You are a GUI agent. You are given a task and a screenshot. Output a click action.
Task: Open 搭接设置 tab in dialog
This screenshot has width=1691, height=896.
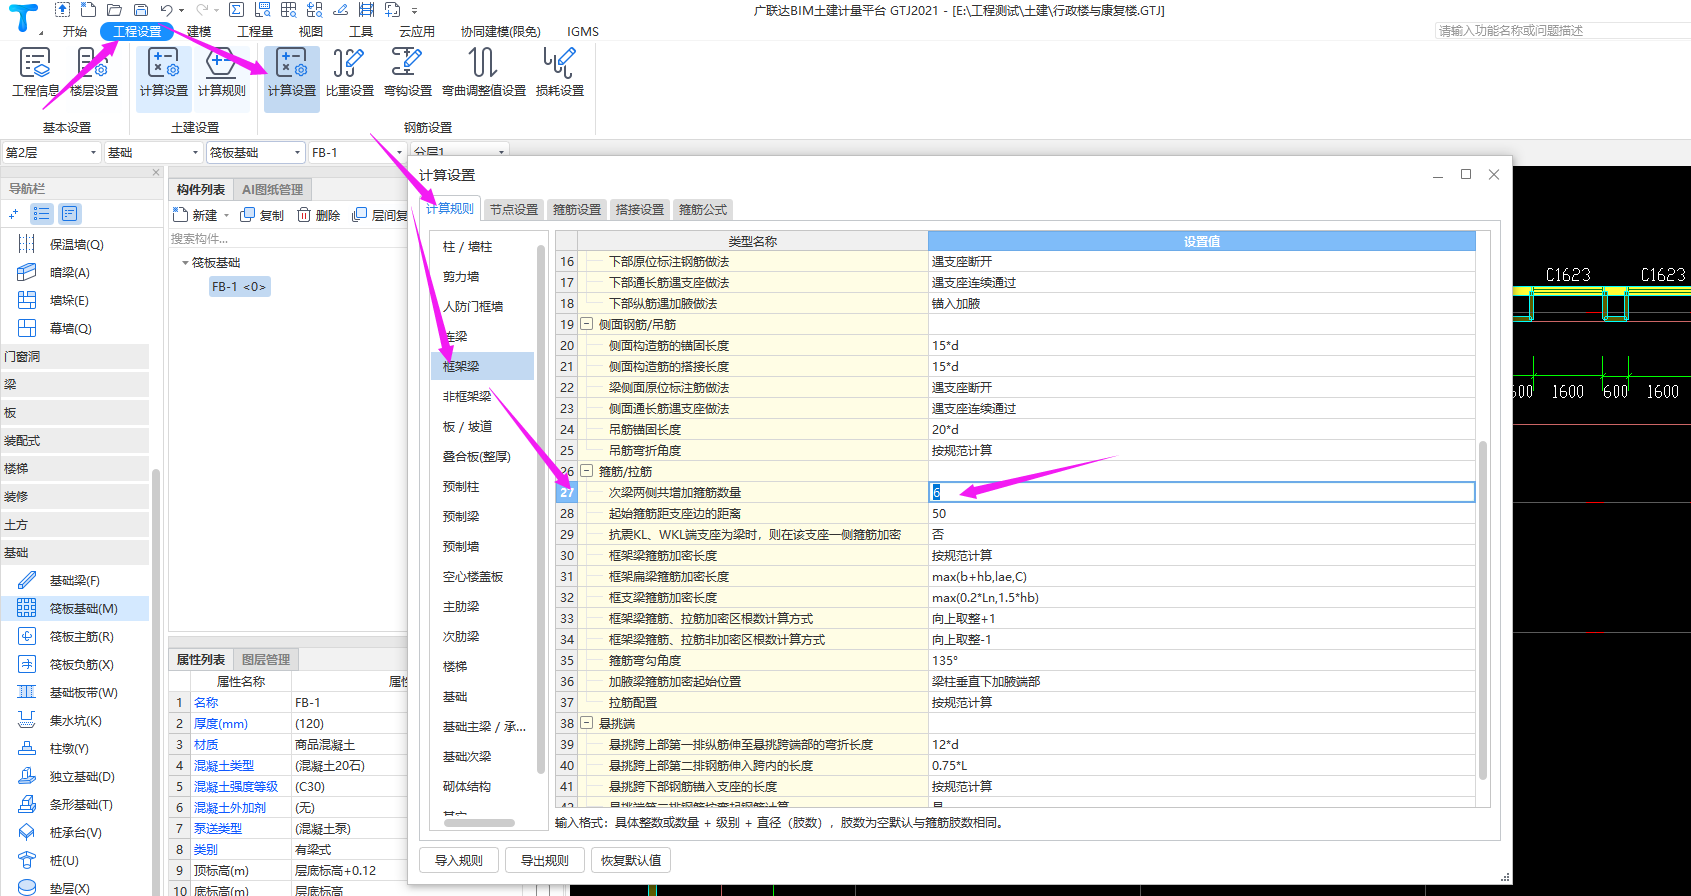coord(640,209)
